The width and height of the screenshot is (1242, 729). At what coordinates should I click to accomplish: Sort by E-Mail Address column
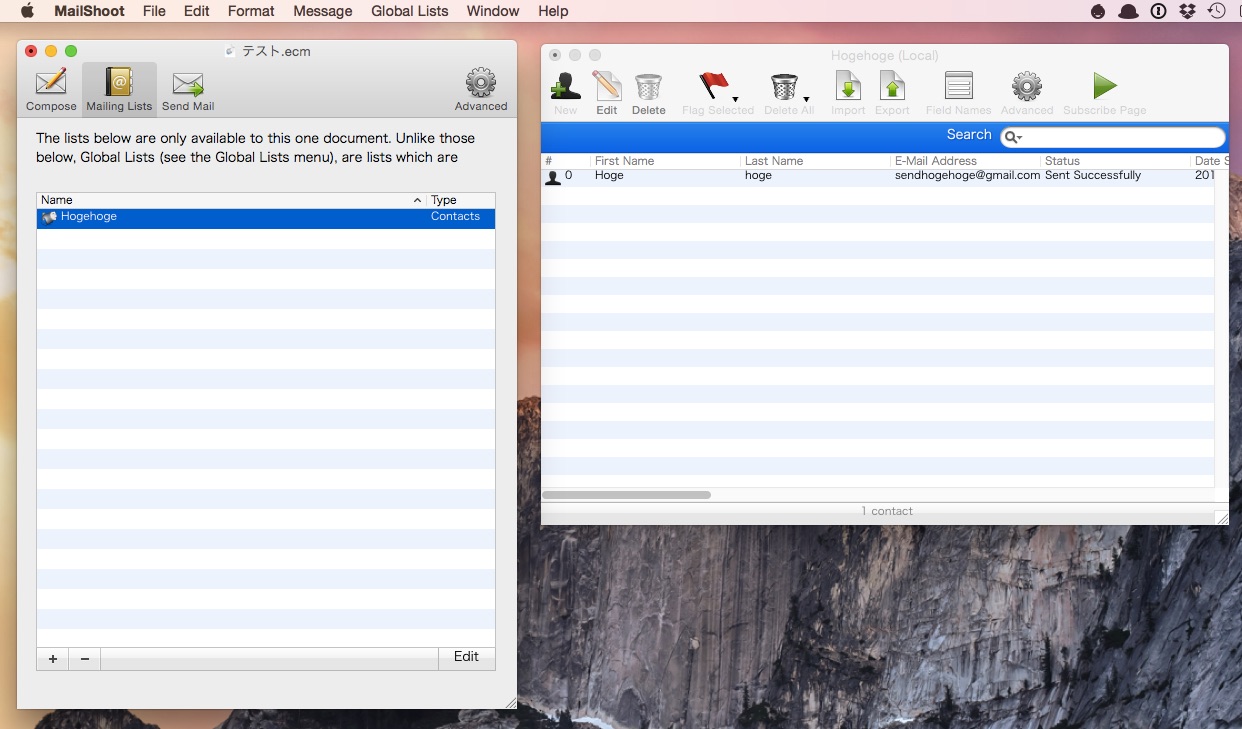(x=965, y=161)
